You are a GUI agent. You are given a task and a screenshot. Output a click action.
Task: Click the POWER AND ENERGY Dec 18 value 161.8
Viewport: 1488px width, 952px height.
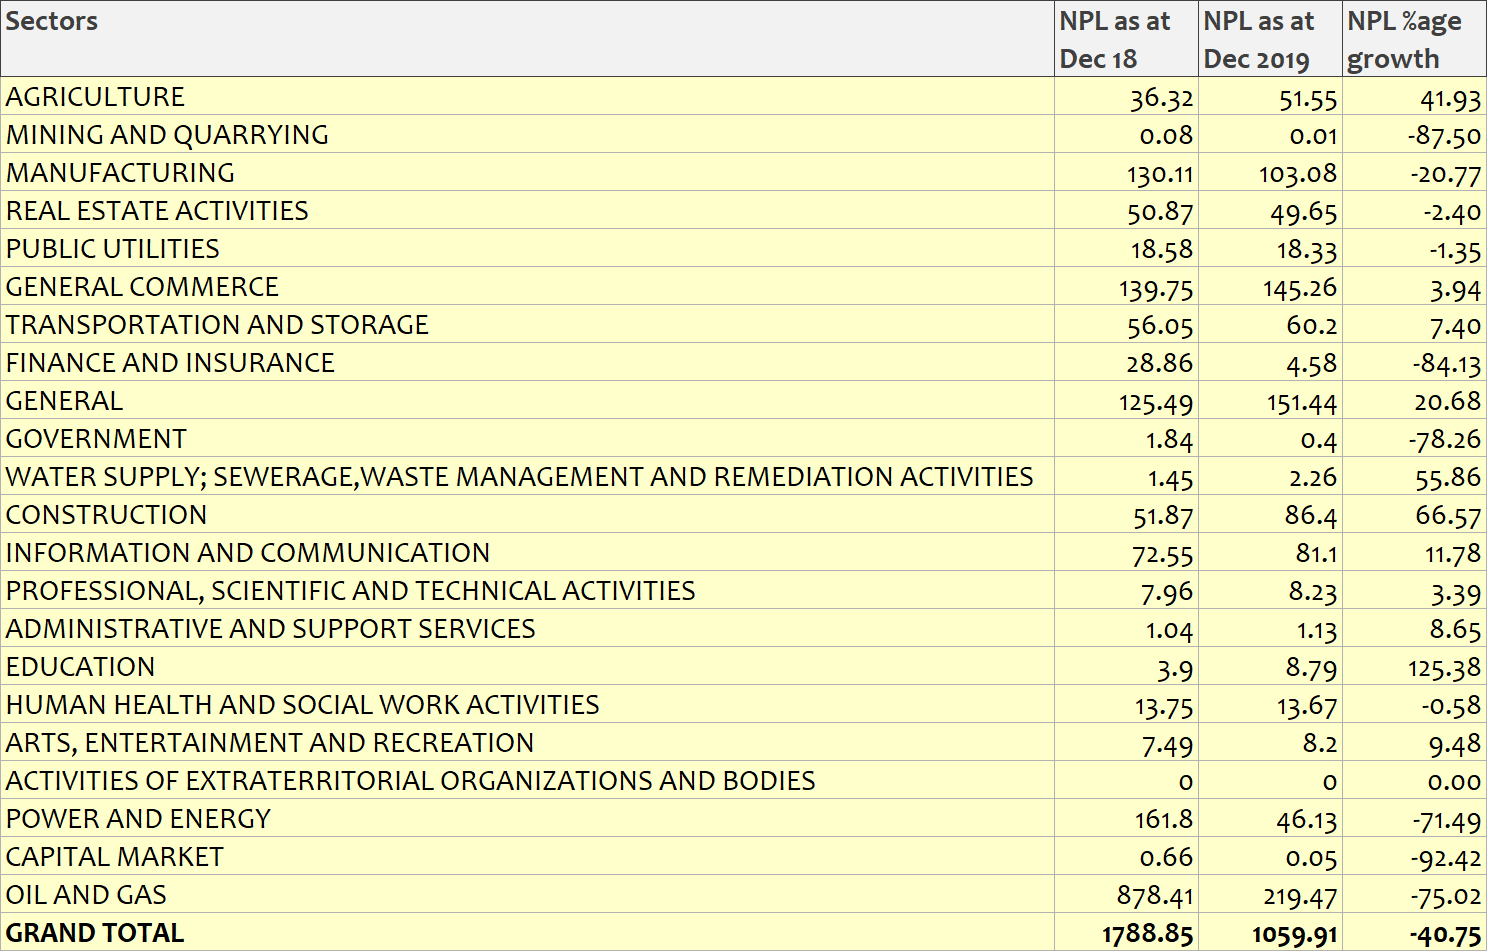point(1163,820)
